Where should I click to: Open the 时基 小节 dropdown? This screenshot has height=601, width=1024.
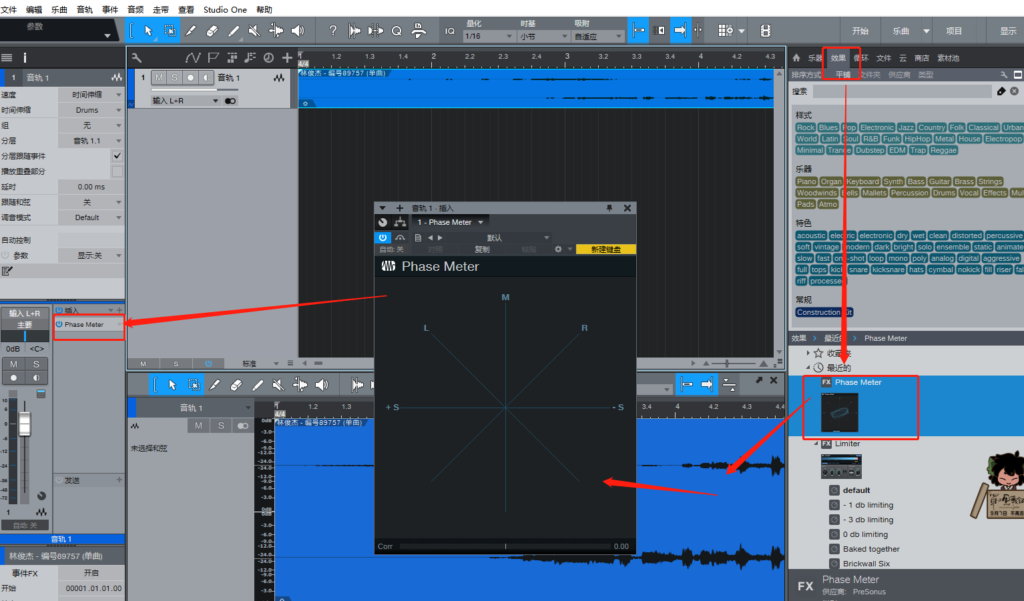click(543, 36)
